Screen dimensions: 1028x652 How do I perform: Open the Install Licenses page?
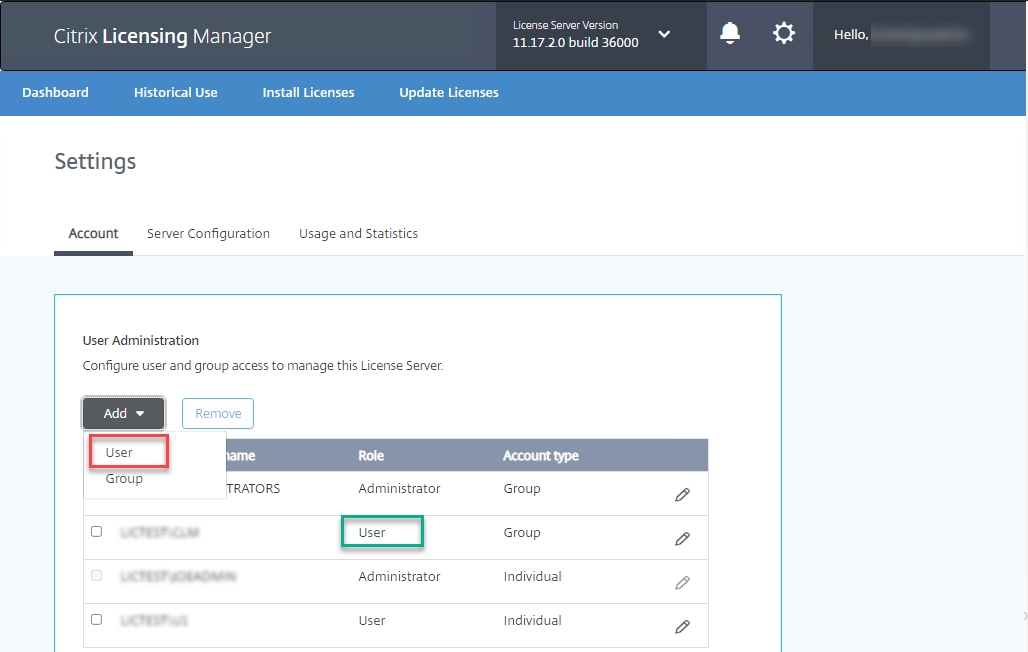point(308,93)
